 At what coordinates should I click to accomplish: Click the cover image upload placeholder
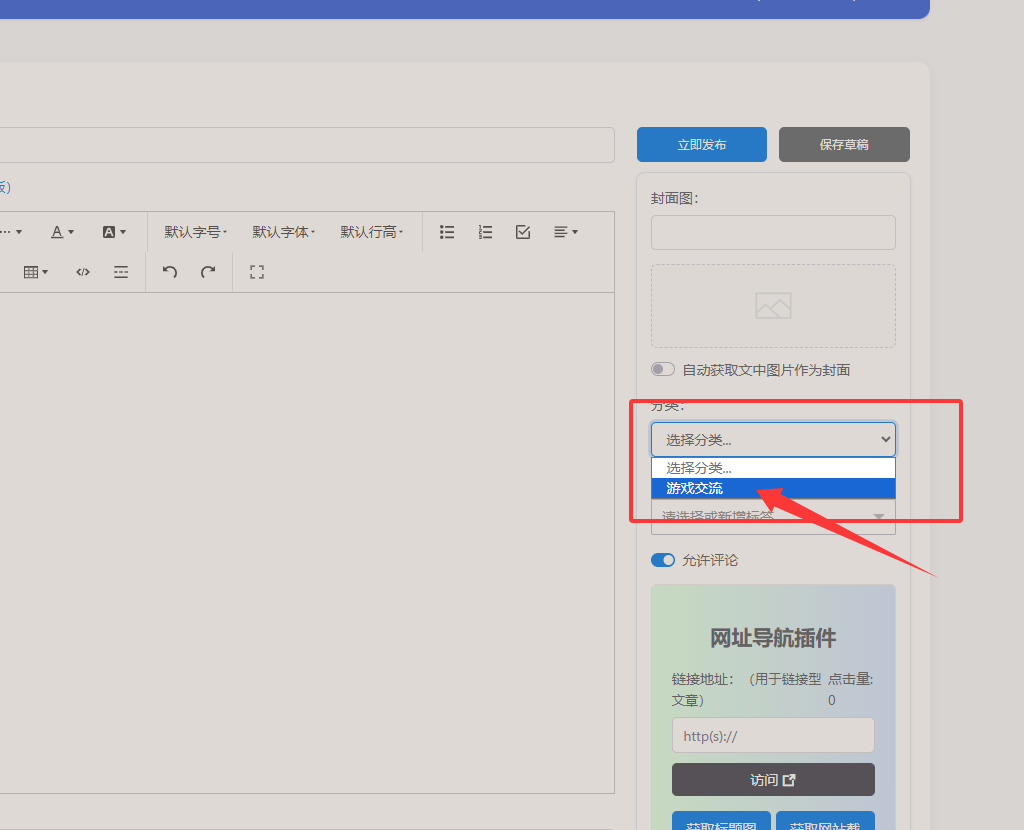click(773, 306)
